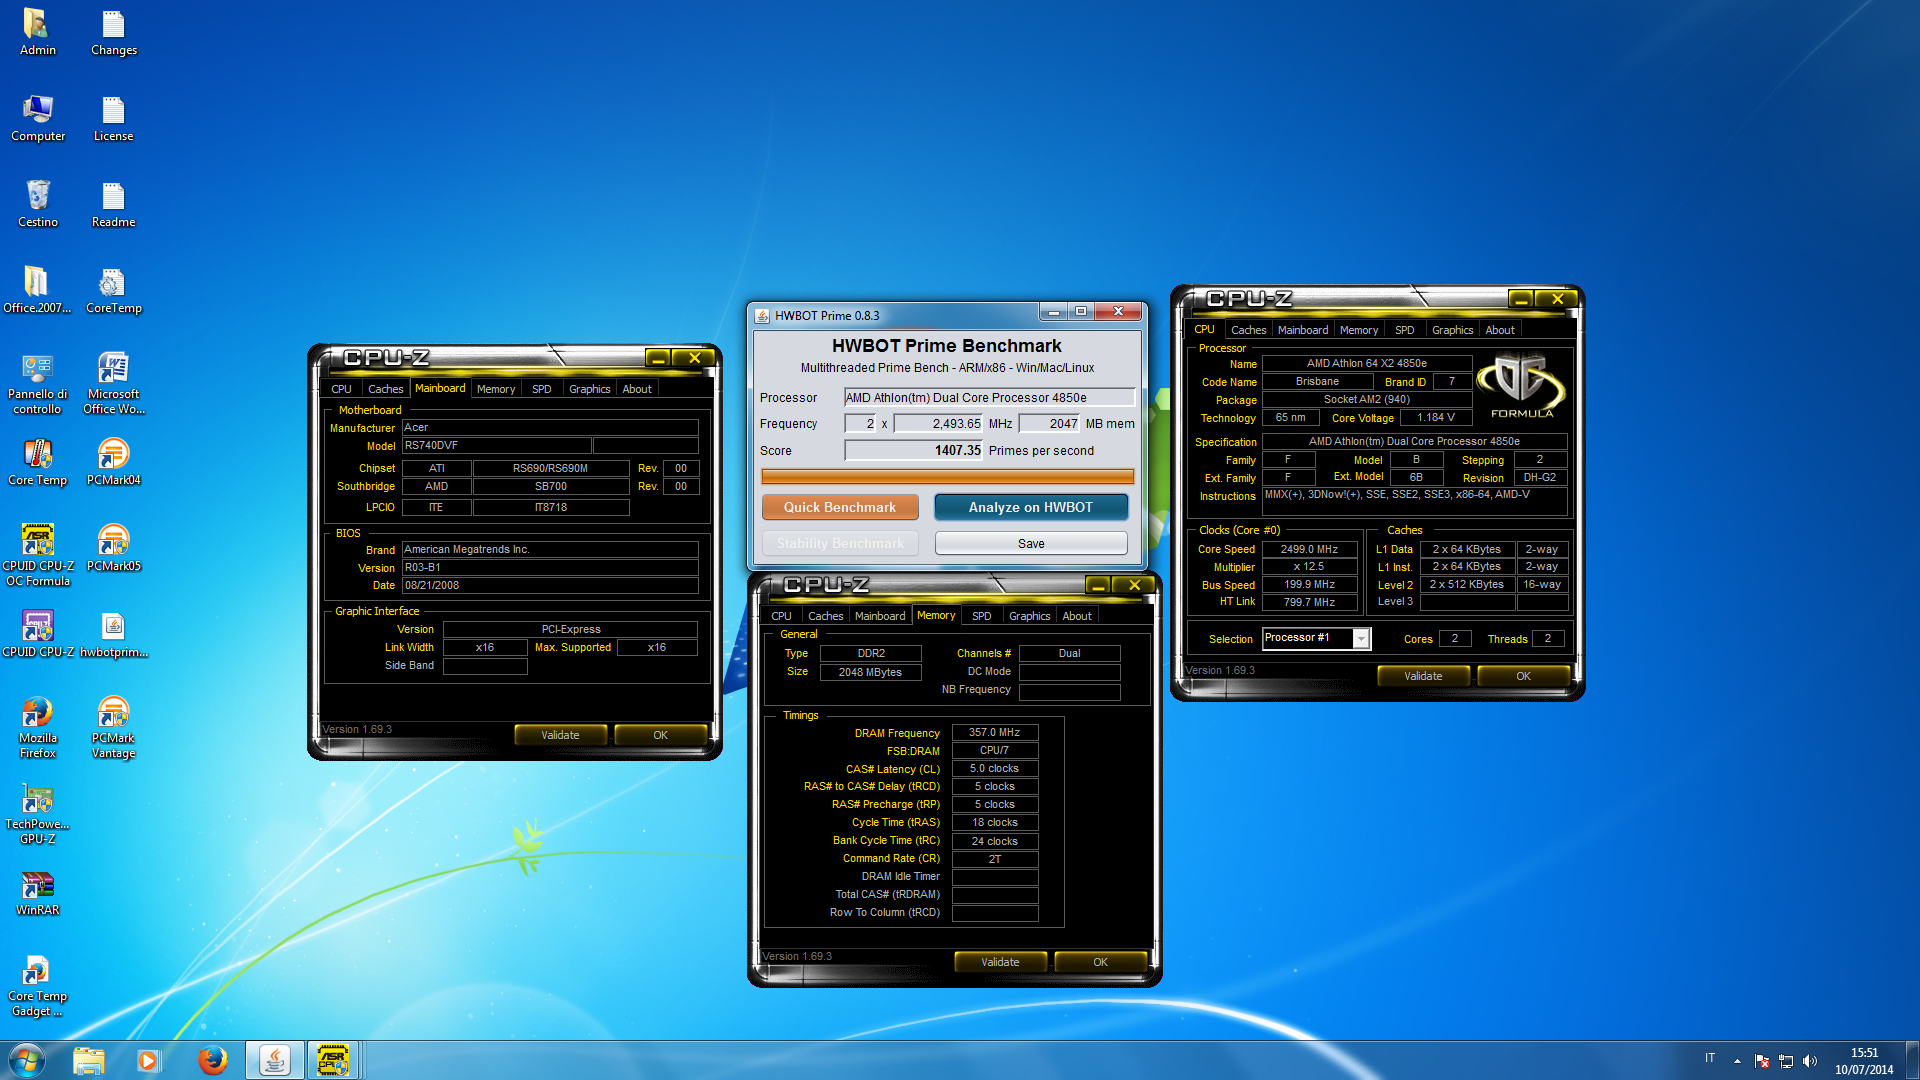
Task: Open SPD tab in Memory CPU-Z window
Action: [982, 616]
